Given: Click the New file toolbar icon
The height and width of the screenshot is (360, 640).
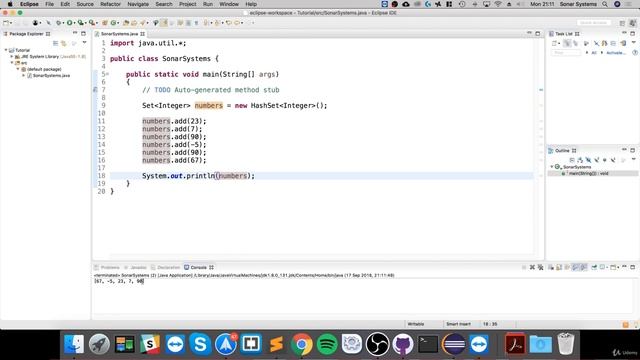Looking at the screenshot, I should coord(6,23).
